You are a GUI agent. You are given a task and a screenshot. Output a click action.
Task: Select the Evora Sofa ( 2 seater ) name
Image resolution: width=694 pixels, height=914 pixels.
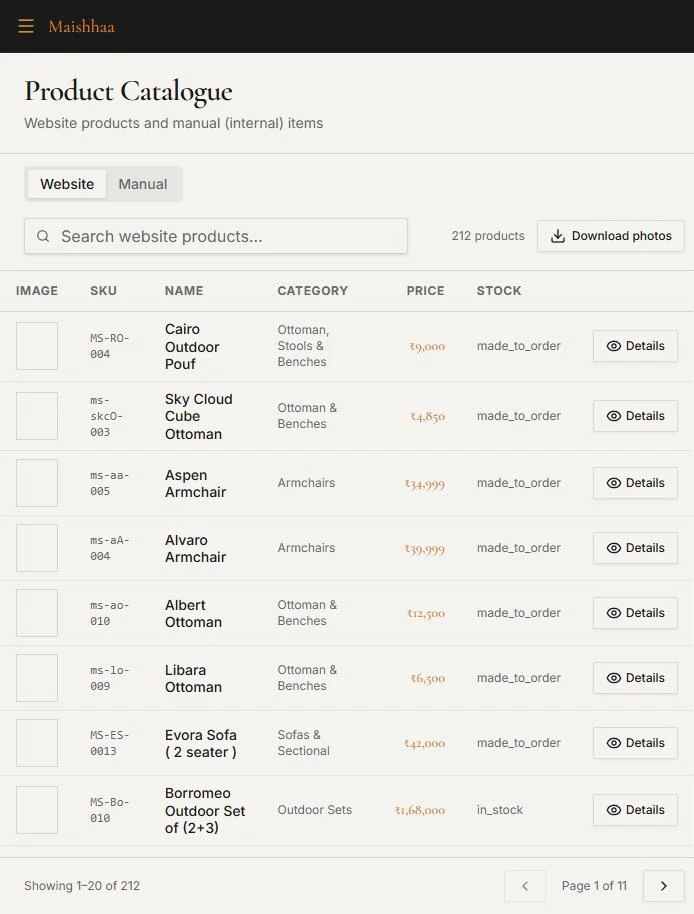pos(200,743)
